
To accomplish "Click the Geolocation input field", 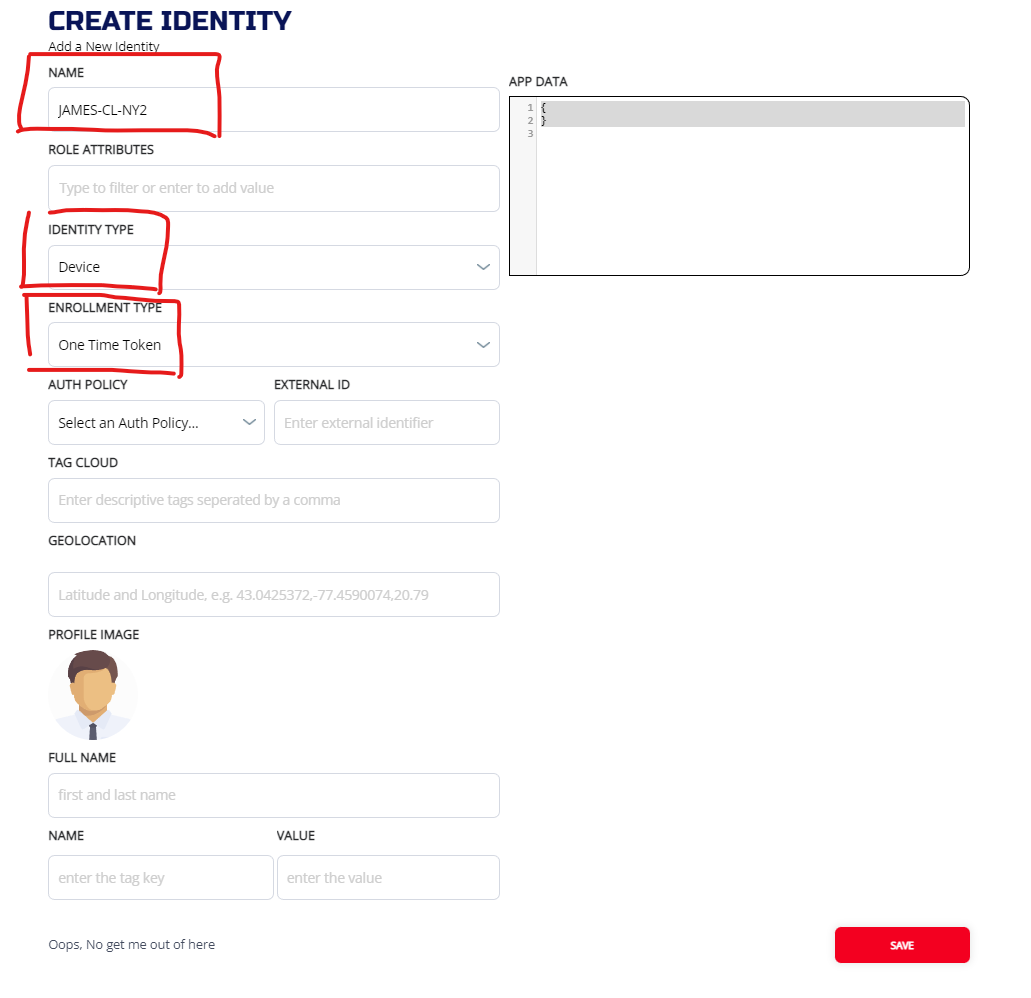I will 273,595.
